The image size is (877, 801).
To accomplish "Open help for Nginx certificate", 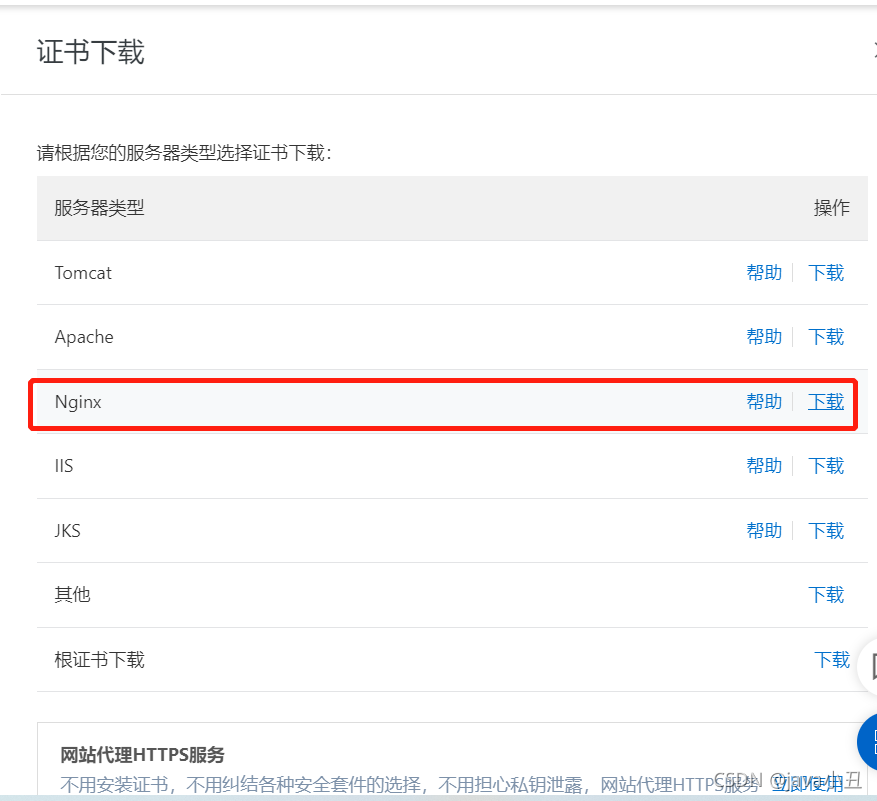I will coord(764,402).
